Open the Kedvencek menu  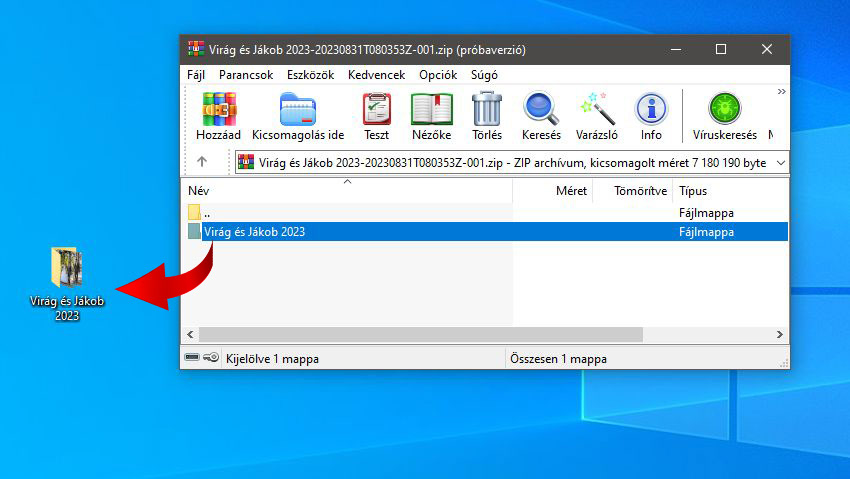[376, 75]
